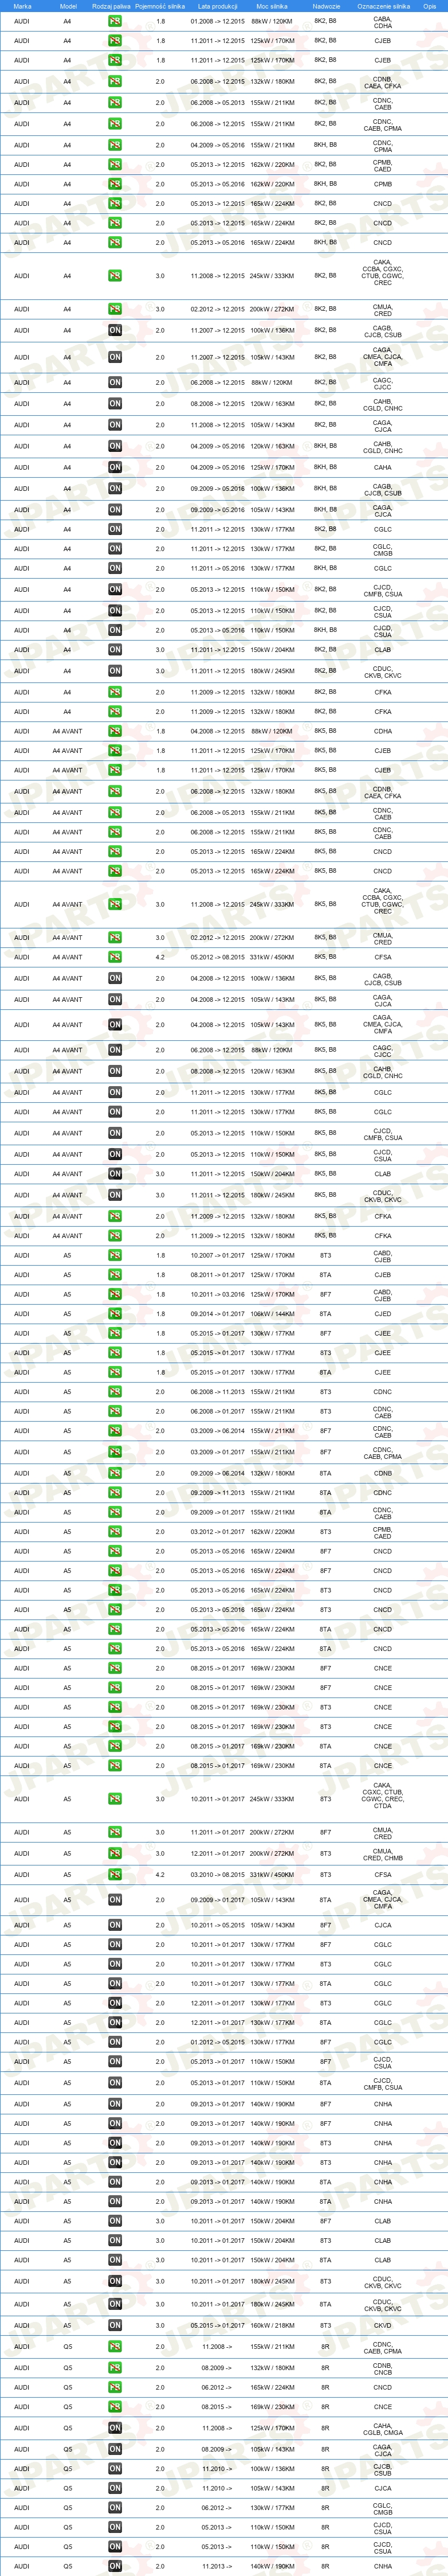This screenshot has width=448, height=2576.
Task: Click diesel ON icon in Q5 CJCB, CSUB row
Action: [x=115, y=2469]
